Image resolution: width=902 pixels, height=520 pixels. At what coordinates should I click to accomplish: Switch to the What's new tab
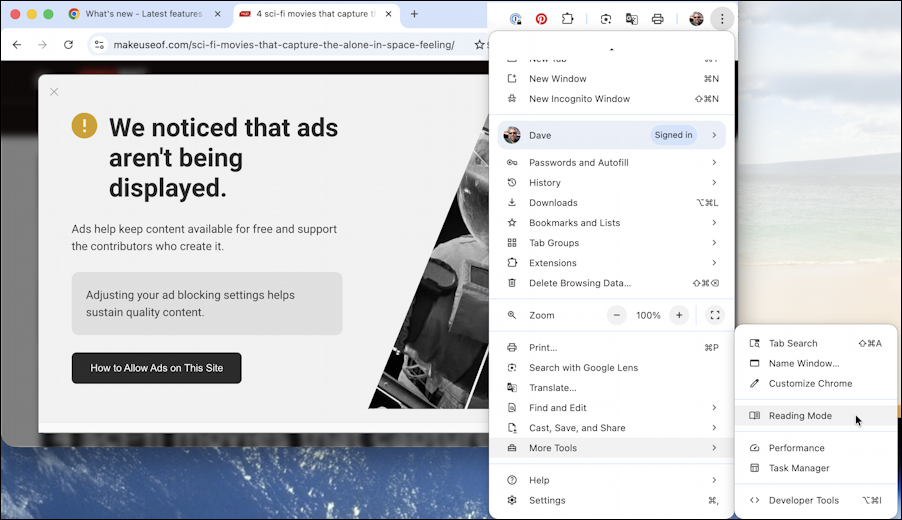pyautogui.click(x=144, y=14)
